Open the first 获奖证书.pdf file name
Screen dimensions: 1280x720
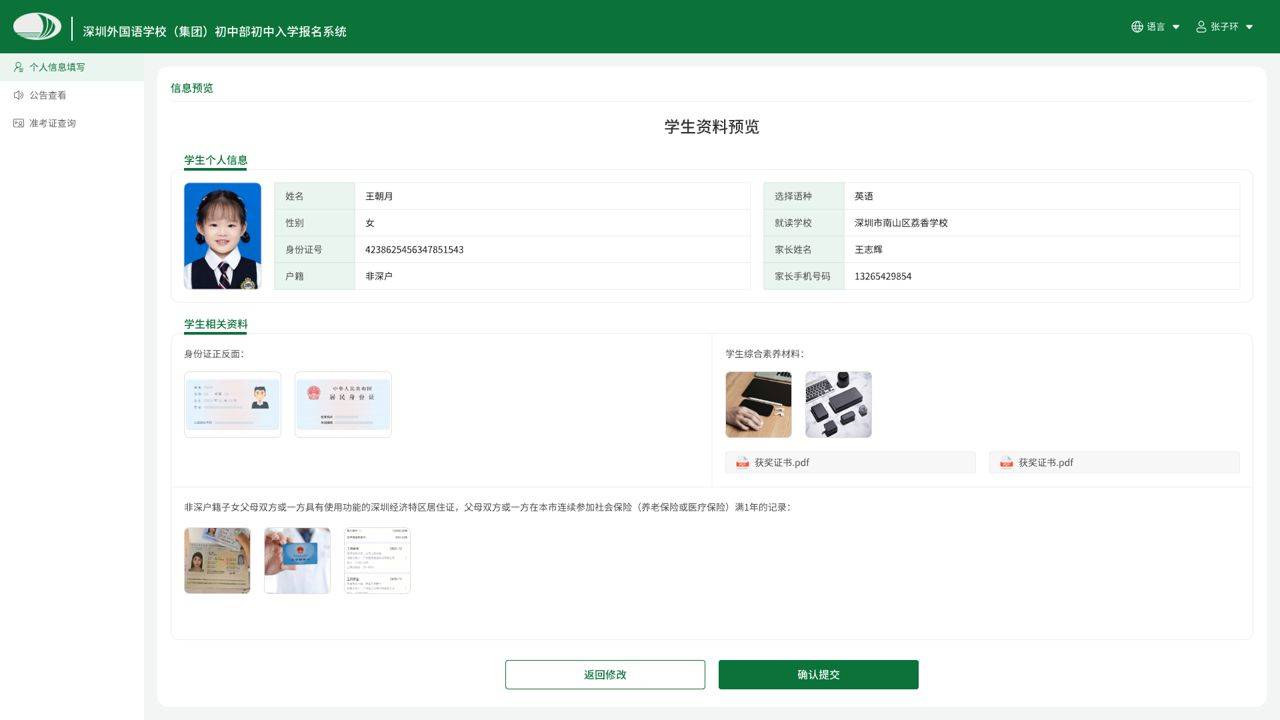(x=782, y=463)
